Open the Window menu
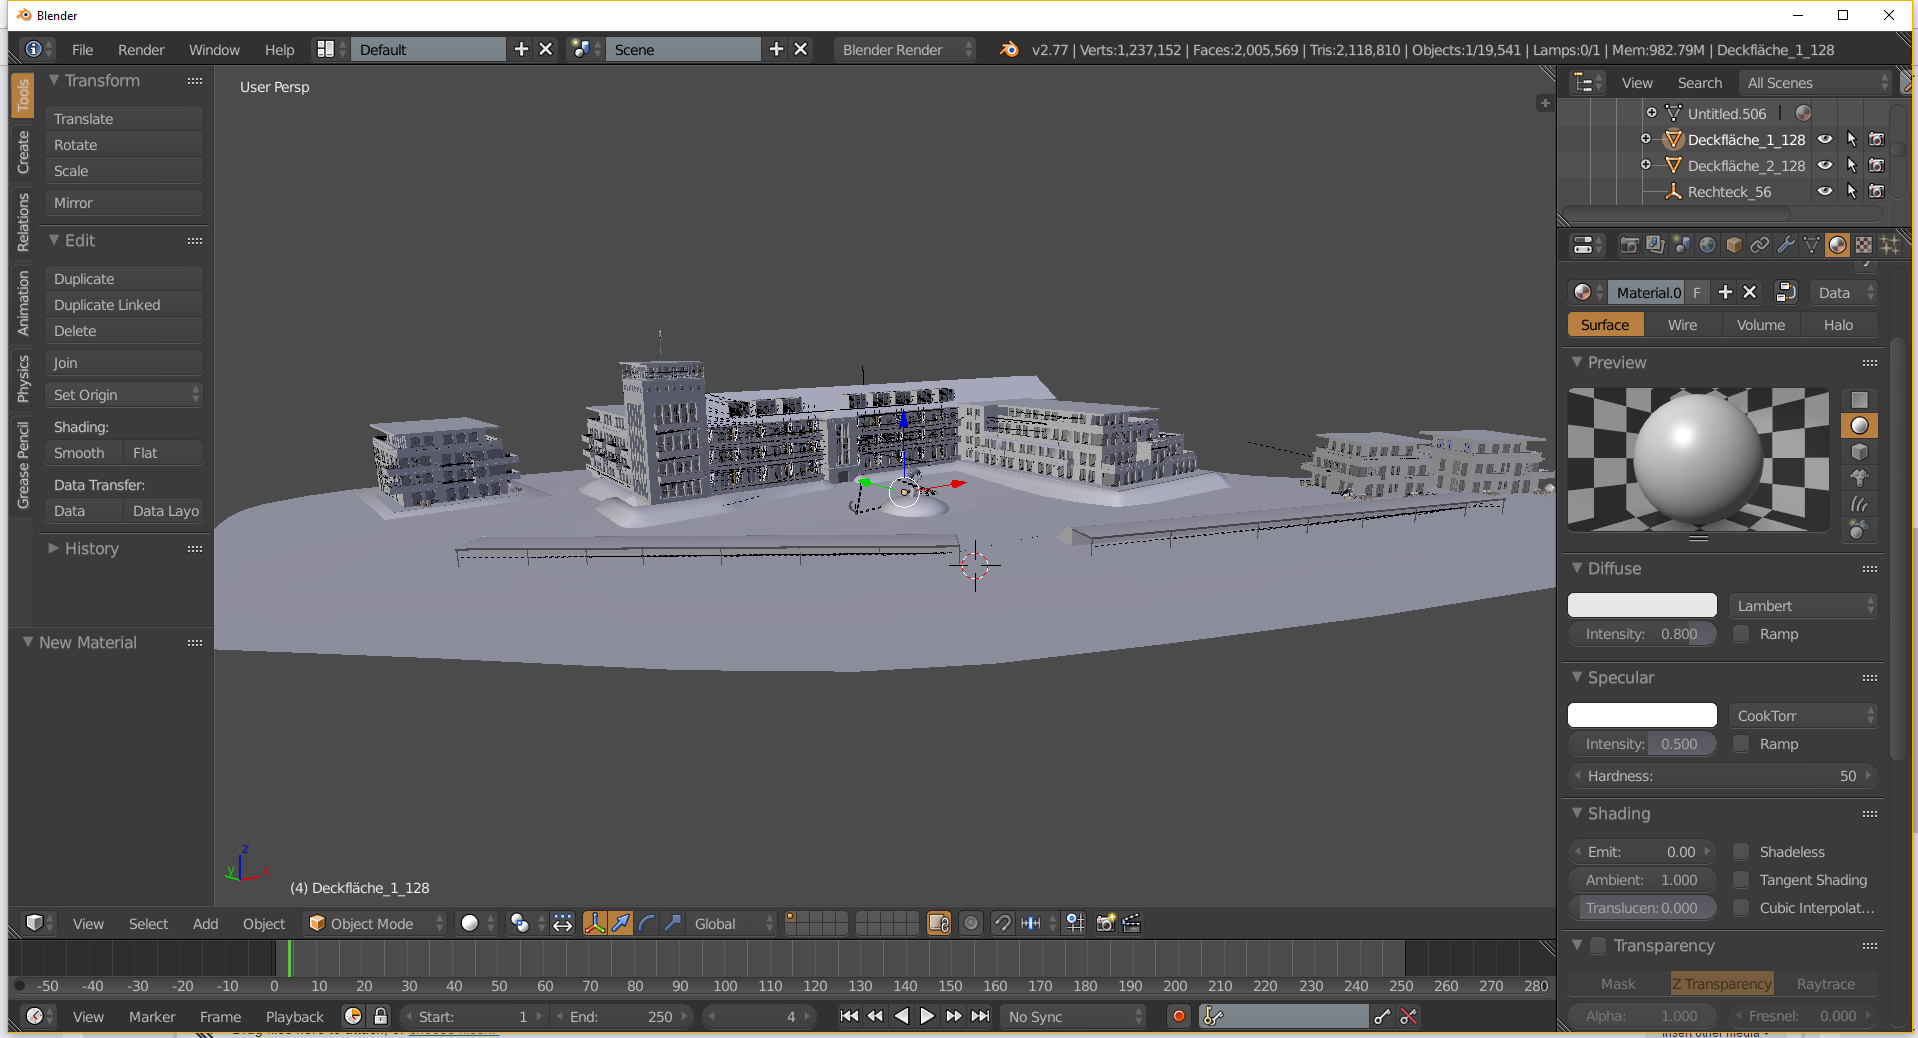This screenshot has height=1038, width=1918. [x=214, y=49]
